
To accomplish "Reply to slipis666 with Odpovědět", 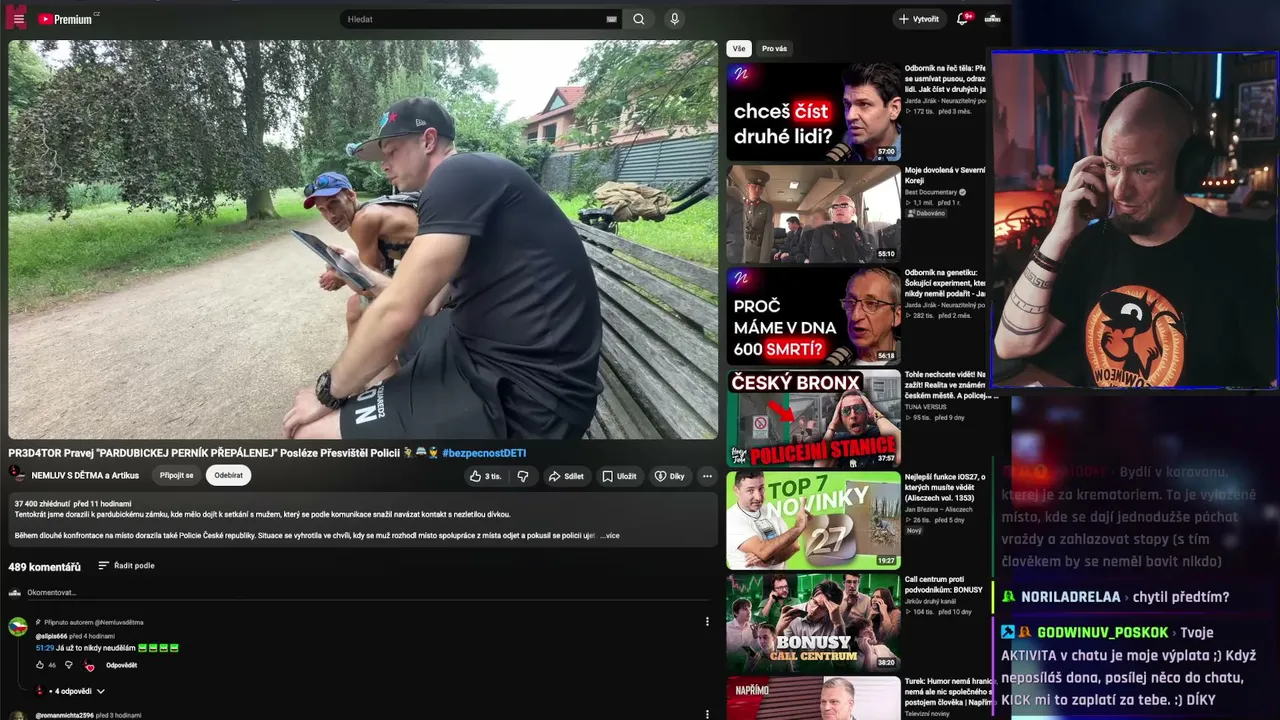I will 121,665.
